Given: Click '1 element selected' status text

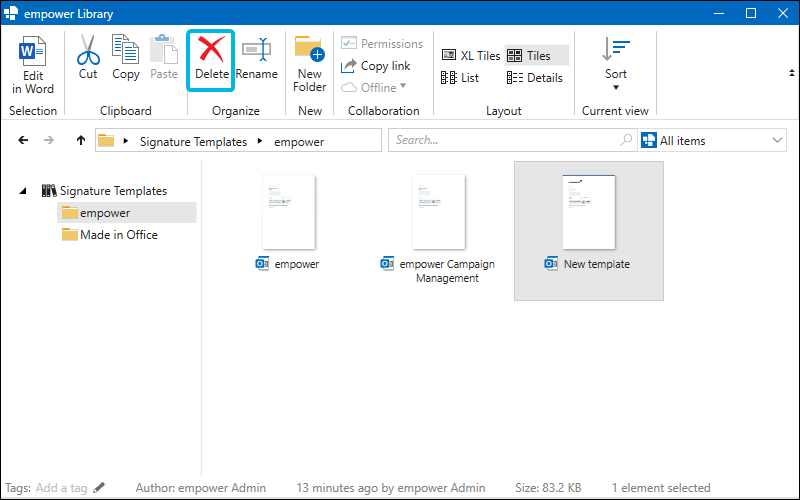Looking at the screenshot, I should coord(661,488).
